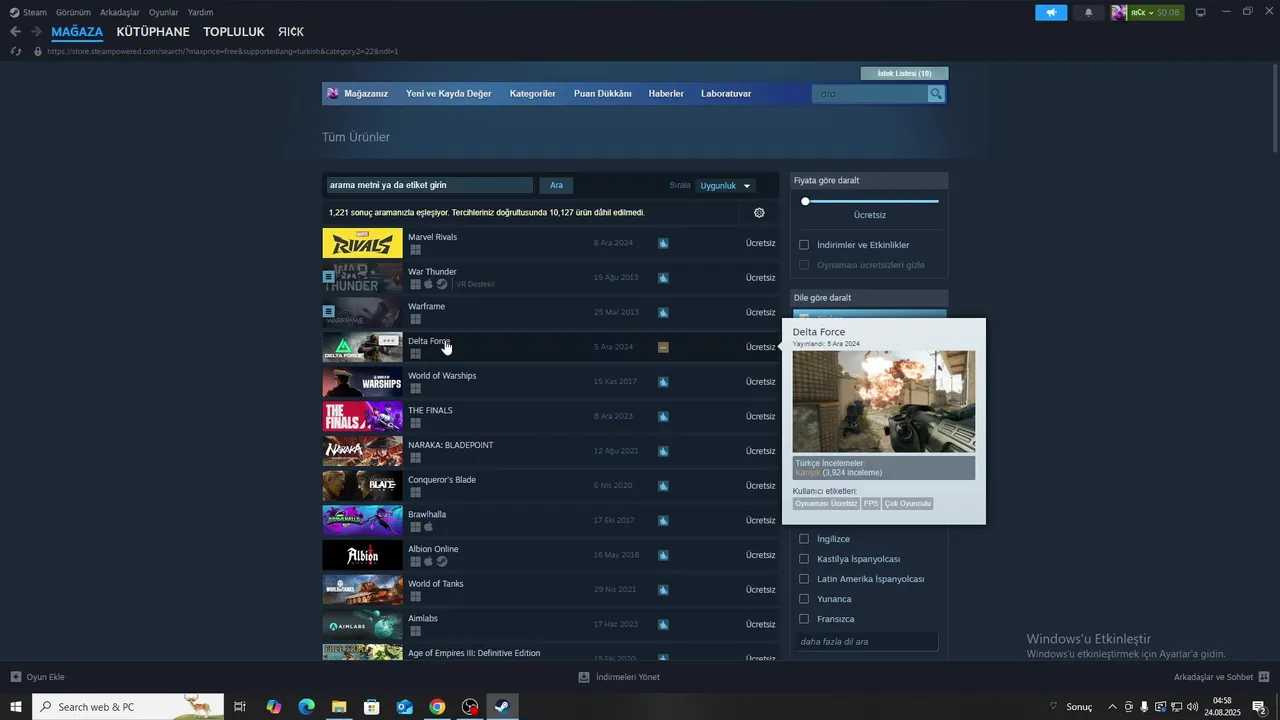Click the yellow icon on Delta Force row

[663, 347]
